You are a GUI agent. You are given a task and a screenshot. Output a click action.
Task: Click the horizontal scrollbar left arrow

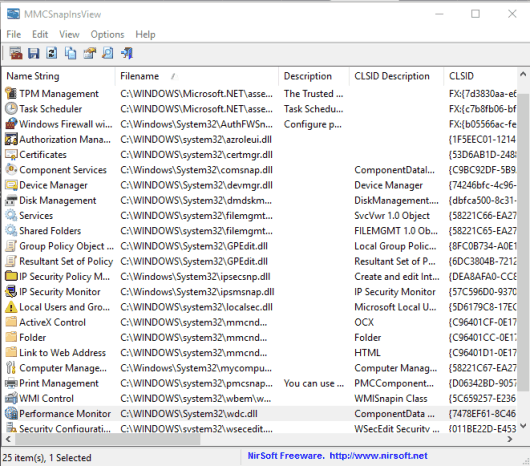coord(8,439)
